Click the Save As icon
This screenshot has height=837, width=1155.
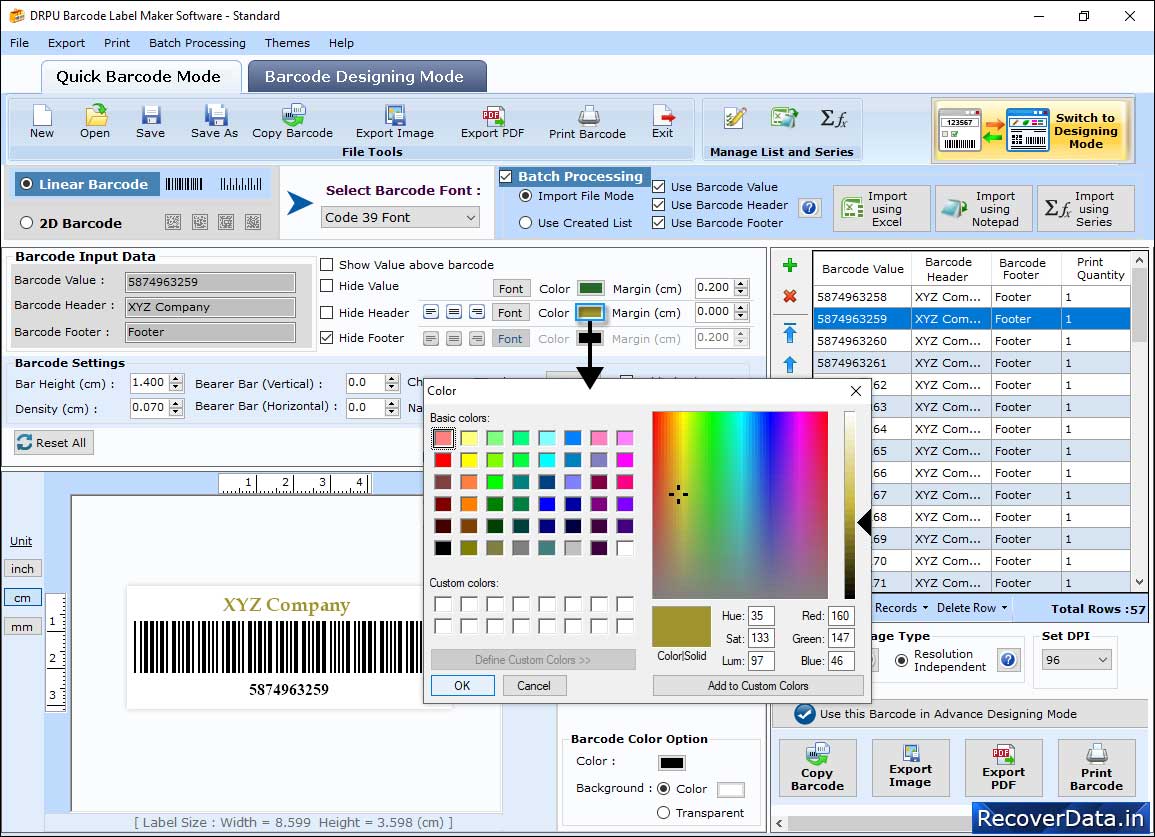click(x=214, y=122)
